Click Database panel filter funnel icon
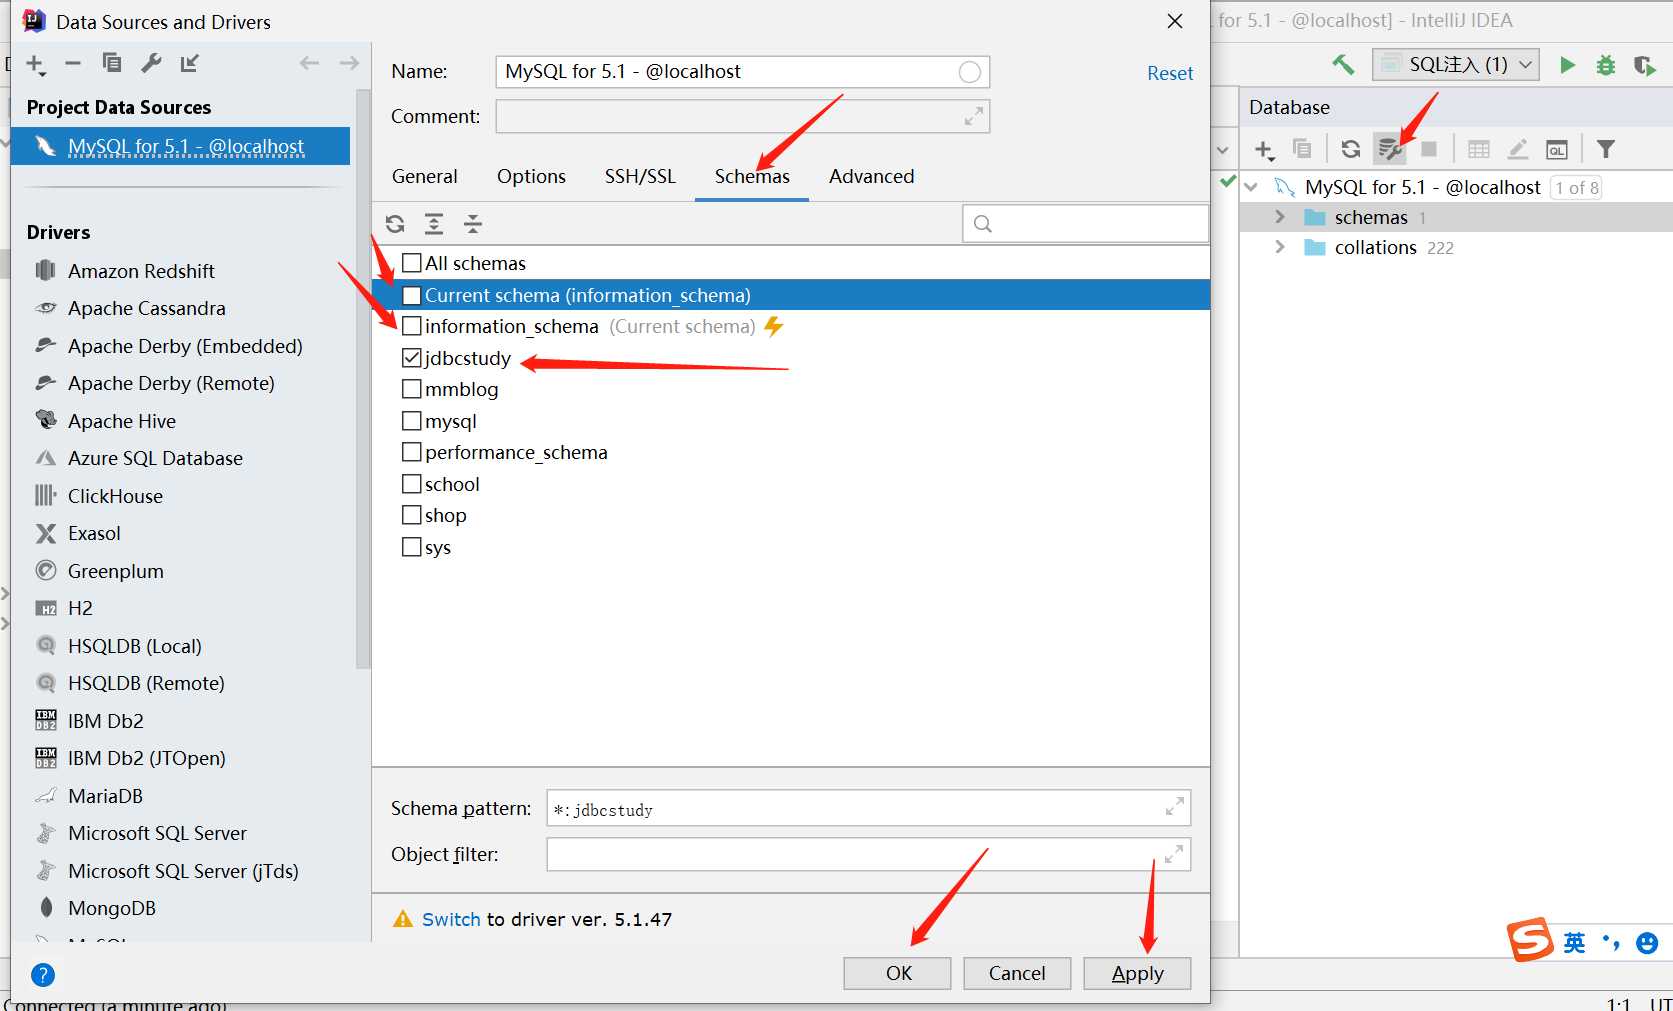 1606,149
